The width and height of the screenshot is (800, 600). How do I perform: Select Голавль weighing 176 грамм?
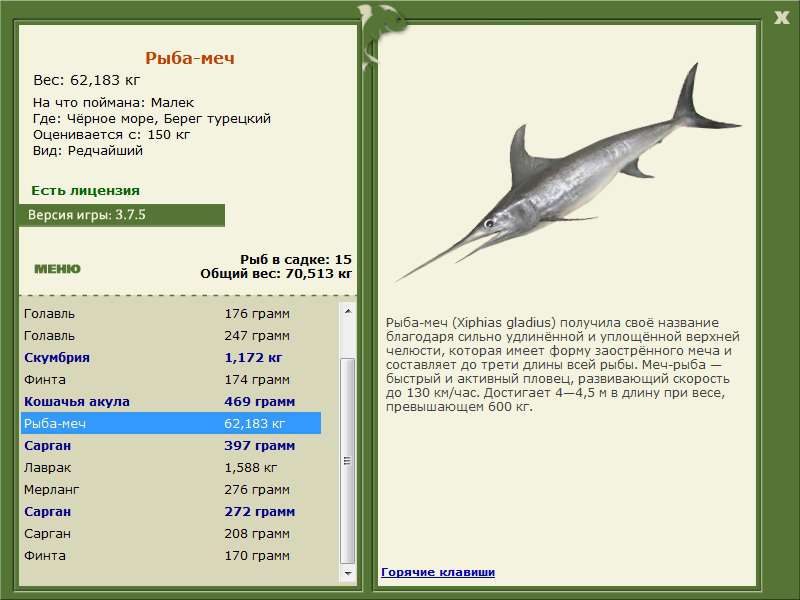coord(171,313)
